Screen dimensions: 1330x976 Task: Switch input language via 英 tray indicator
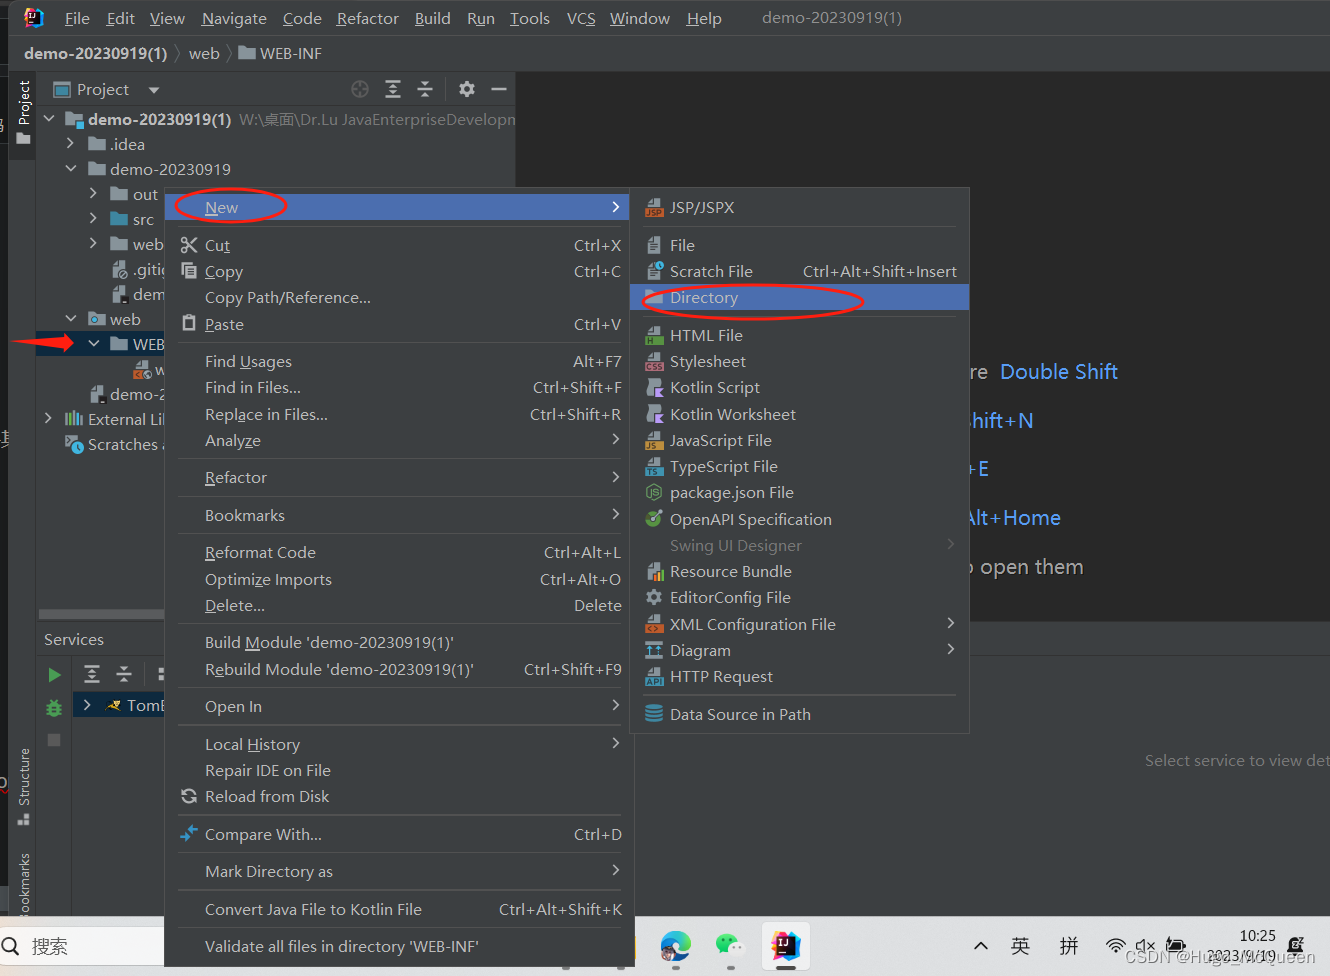1020,945
